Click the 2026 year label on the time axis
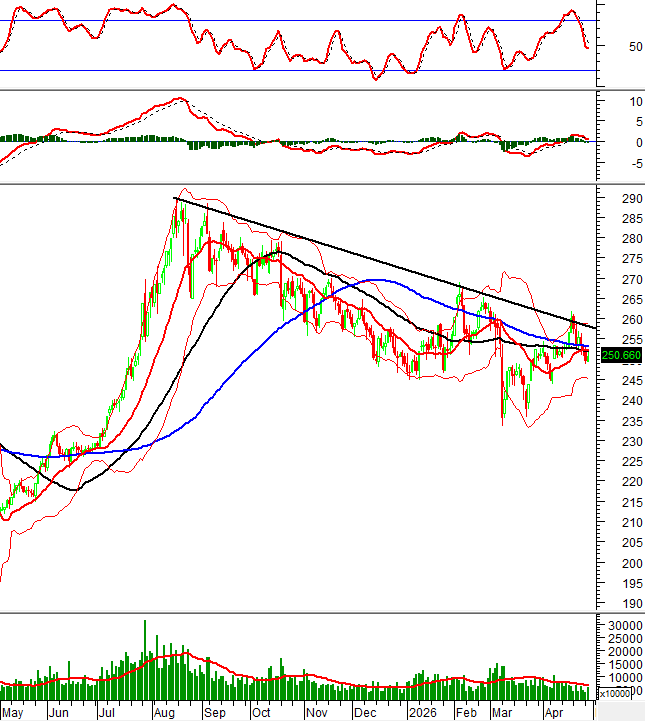Image resolution: width=645 pixels, height=721 pixels. tap(422, 713)
